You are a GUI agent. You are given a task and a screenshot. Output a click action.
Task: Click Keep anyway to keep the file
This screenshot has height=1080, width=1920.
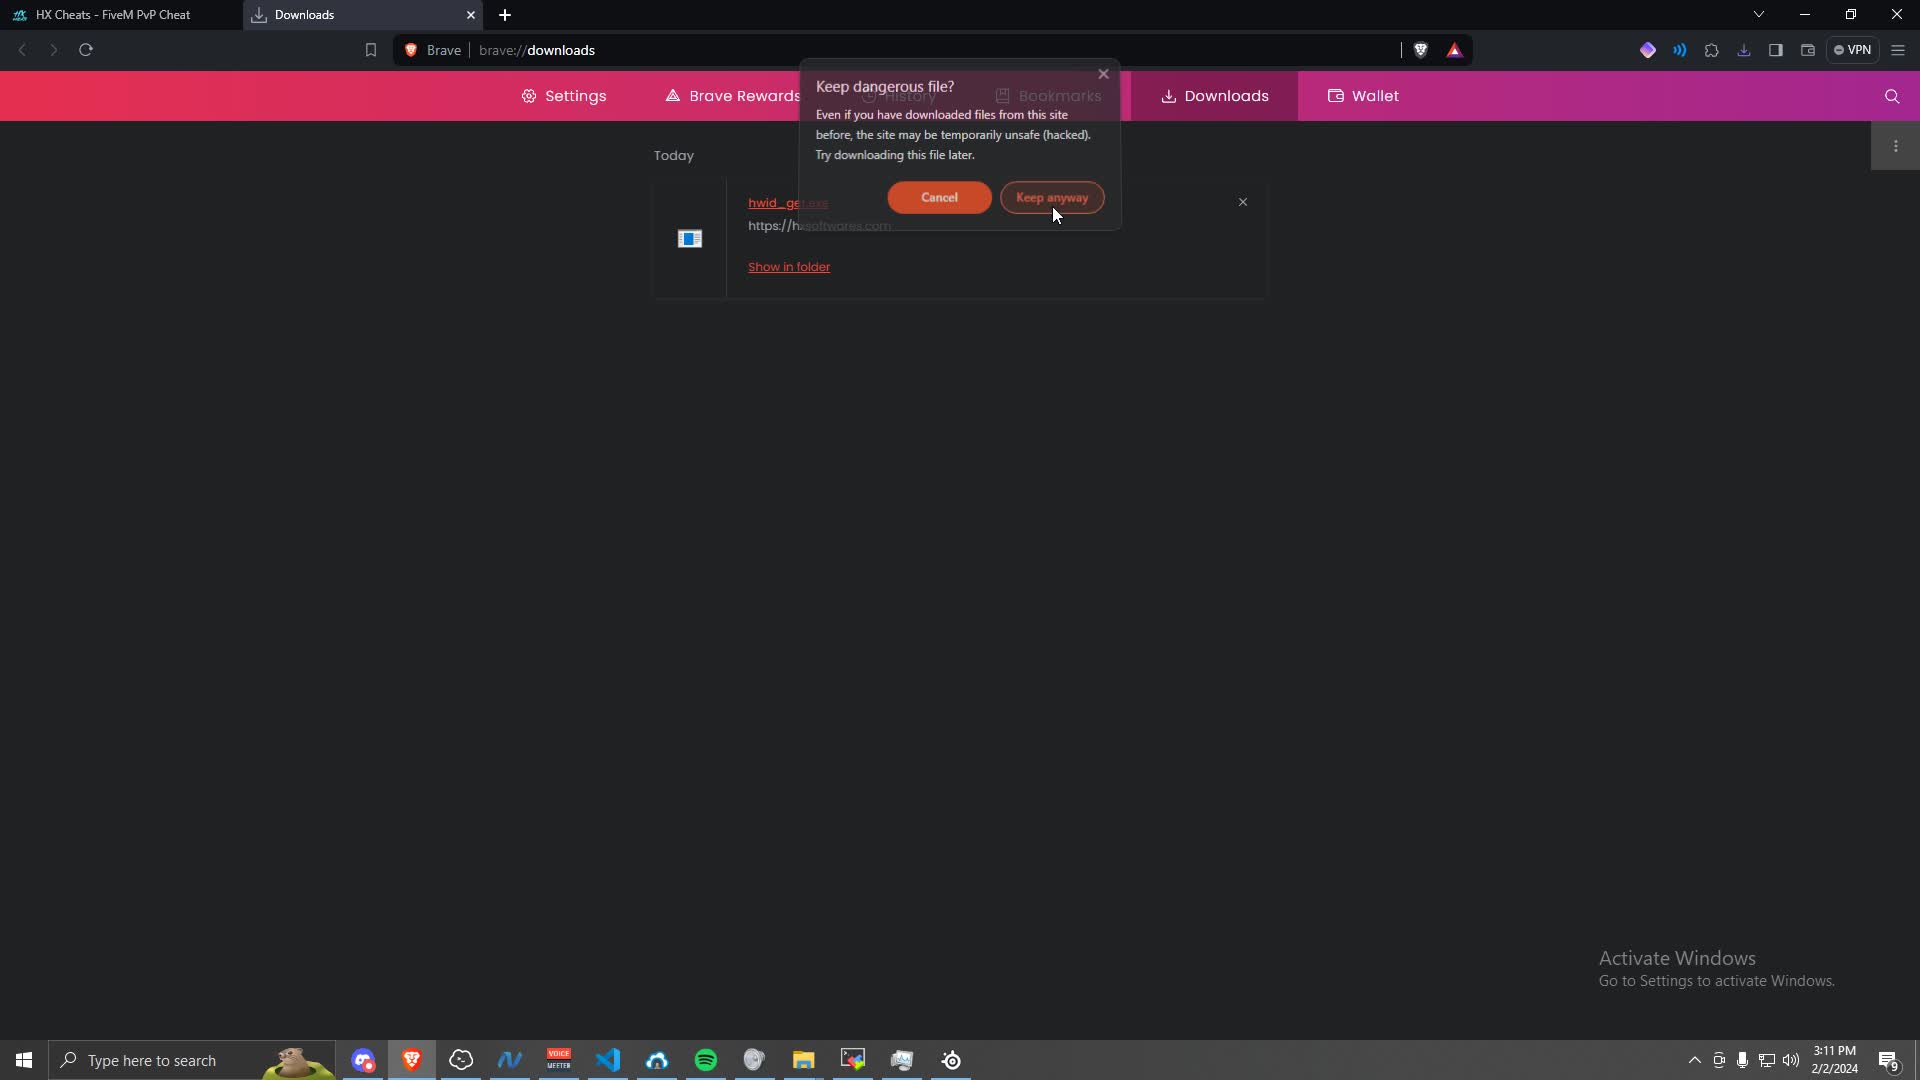point(1051,197)
